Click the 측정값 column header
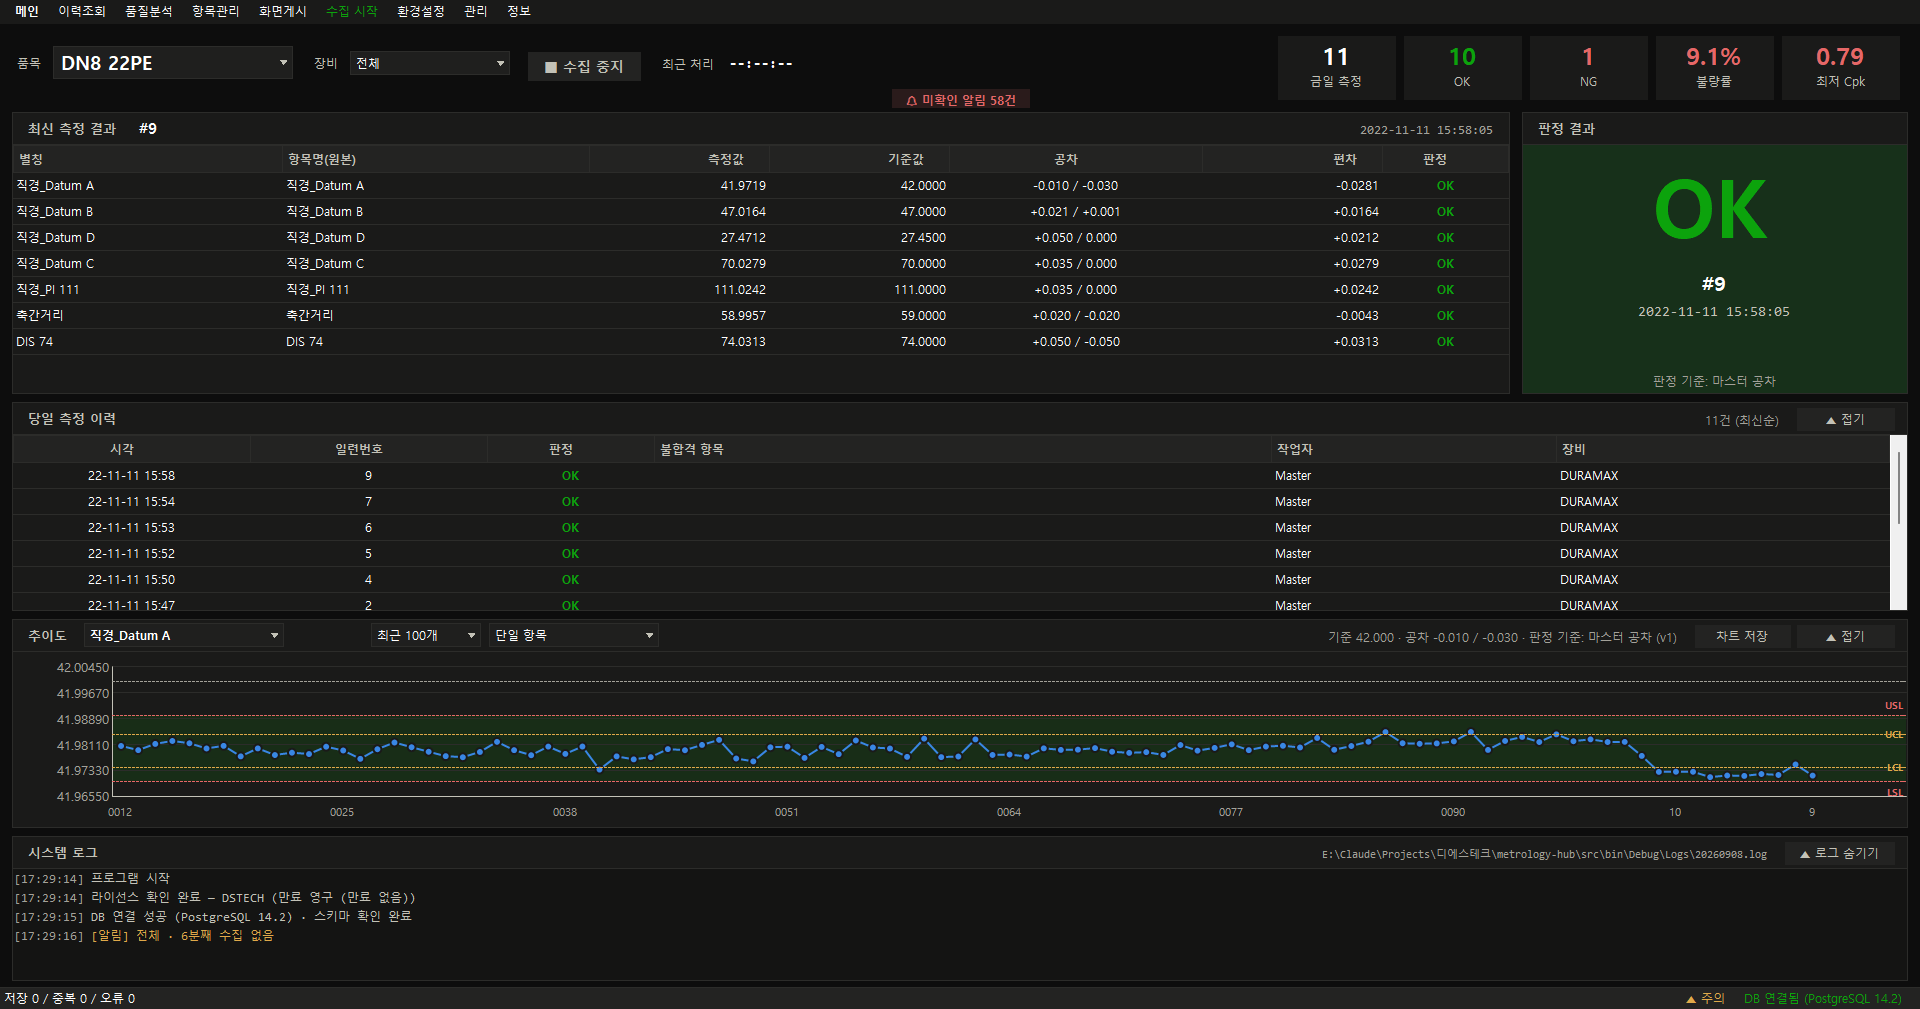Image resolution: width=1920 pixels, height=1009 pixels. pyautogui.click(x=680, y=160)
